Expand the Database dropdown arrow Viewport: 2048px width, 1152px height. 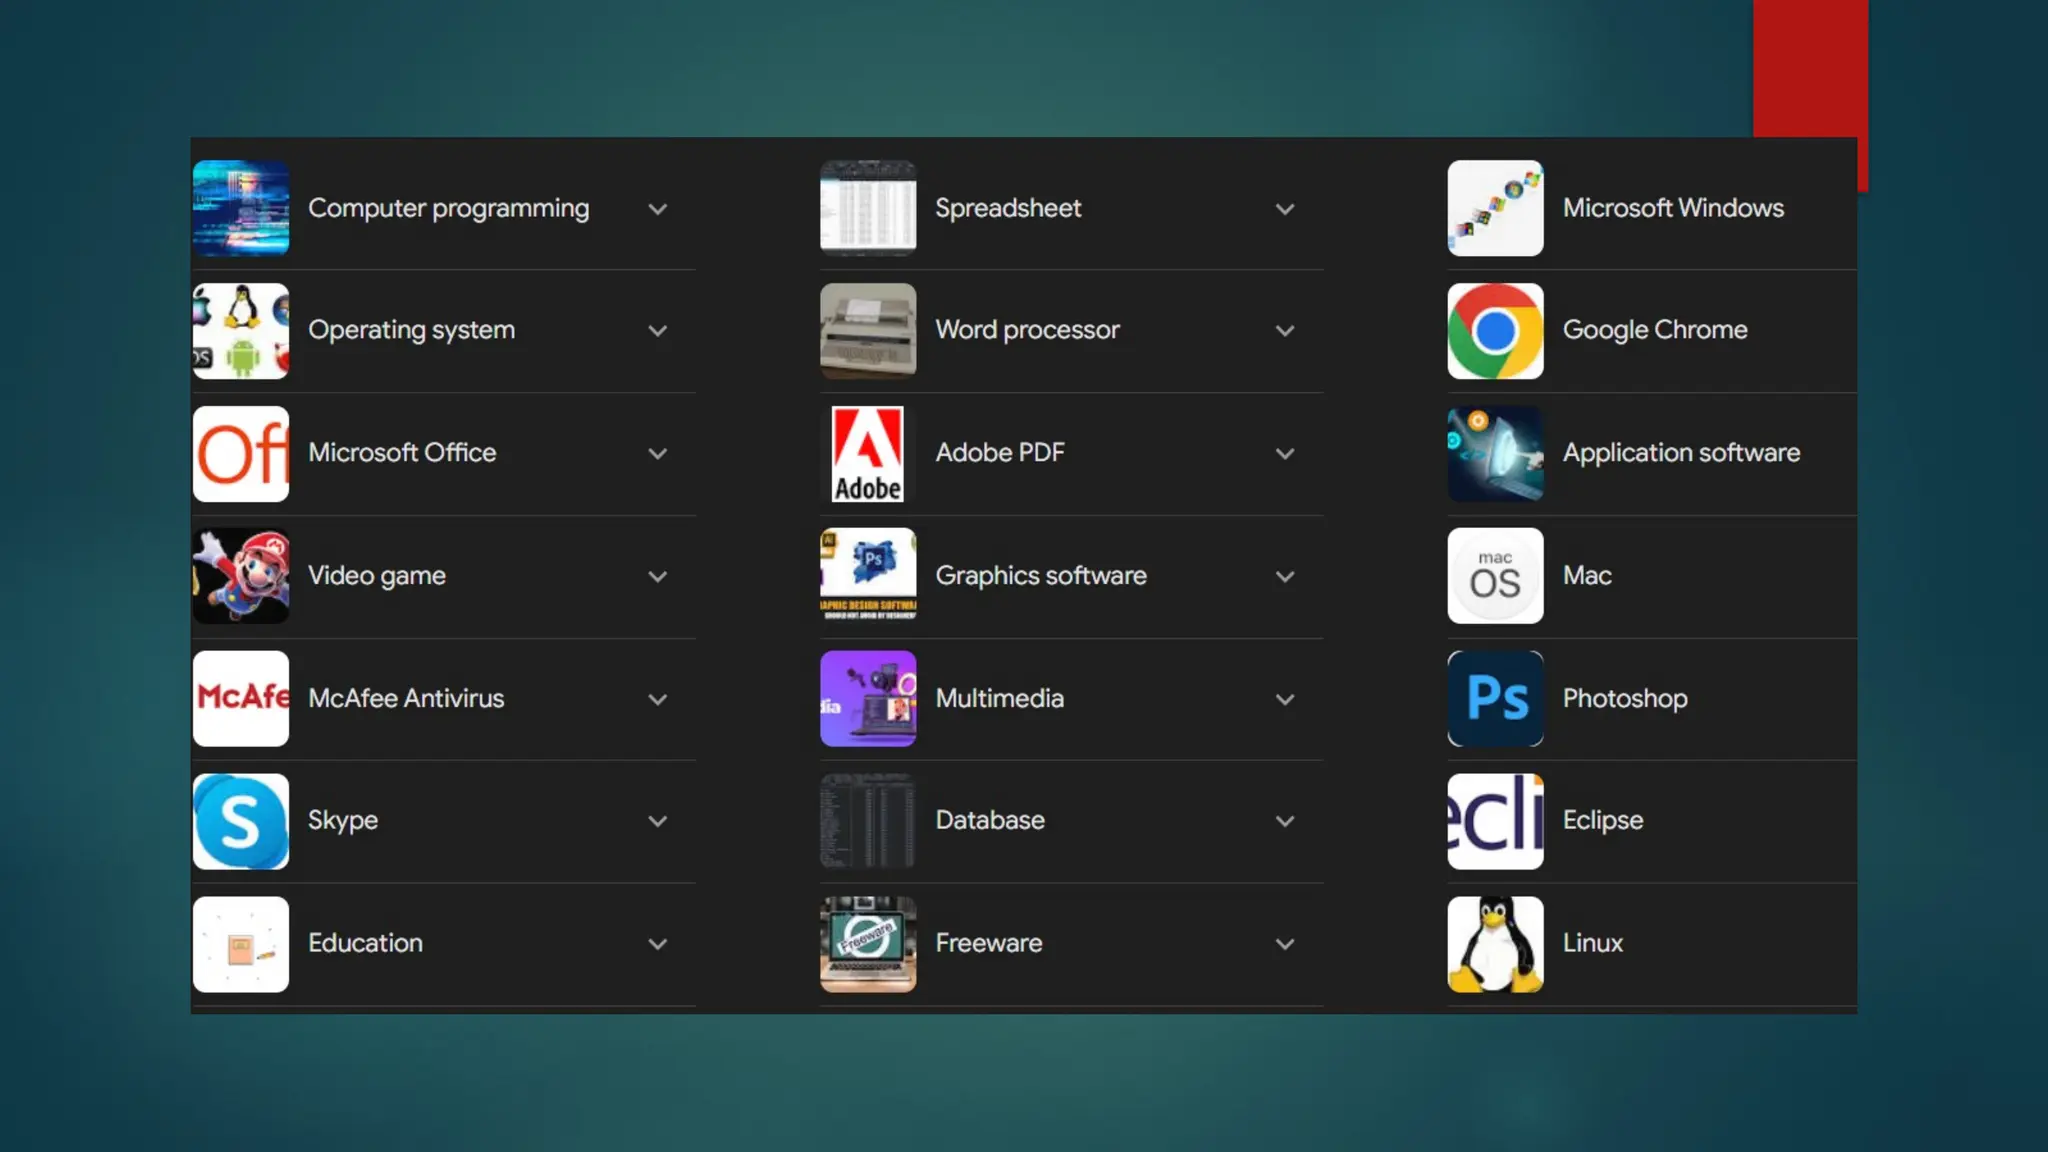(x=1285, y=821)
